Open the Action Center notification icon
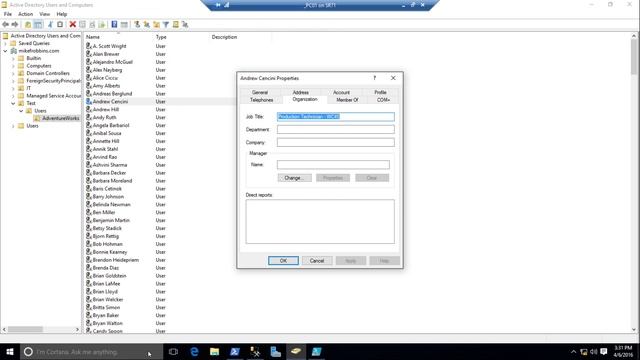 click(x=604, y=351)
